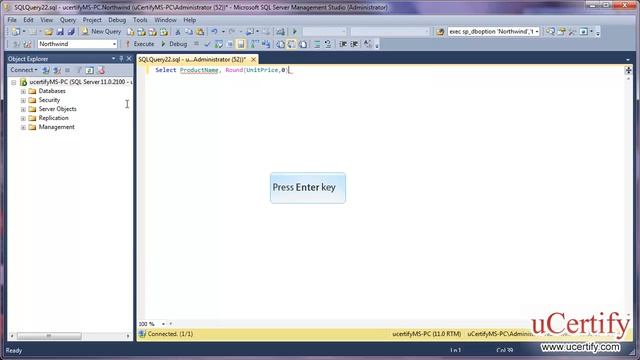Click the Activity Monitor icon in Object Explorer
The width and height of the screenshot is (640, 360).
tap(101, 70)
